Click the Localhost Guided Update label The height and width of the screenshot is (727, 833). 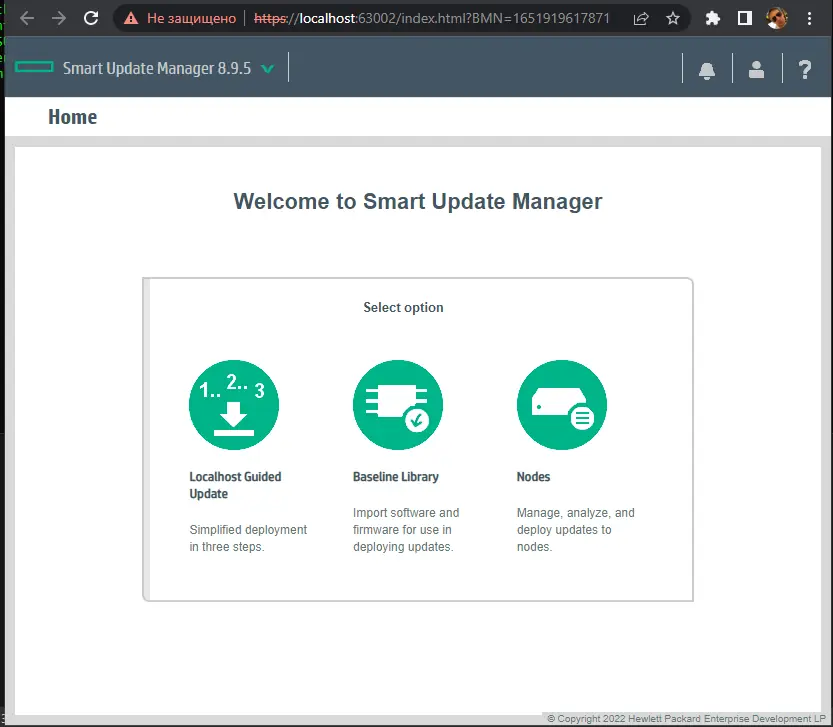(x=235, y=485)
